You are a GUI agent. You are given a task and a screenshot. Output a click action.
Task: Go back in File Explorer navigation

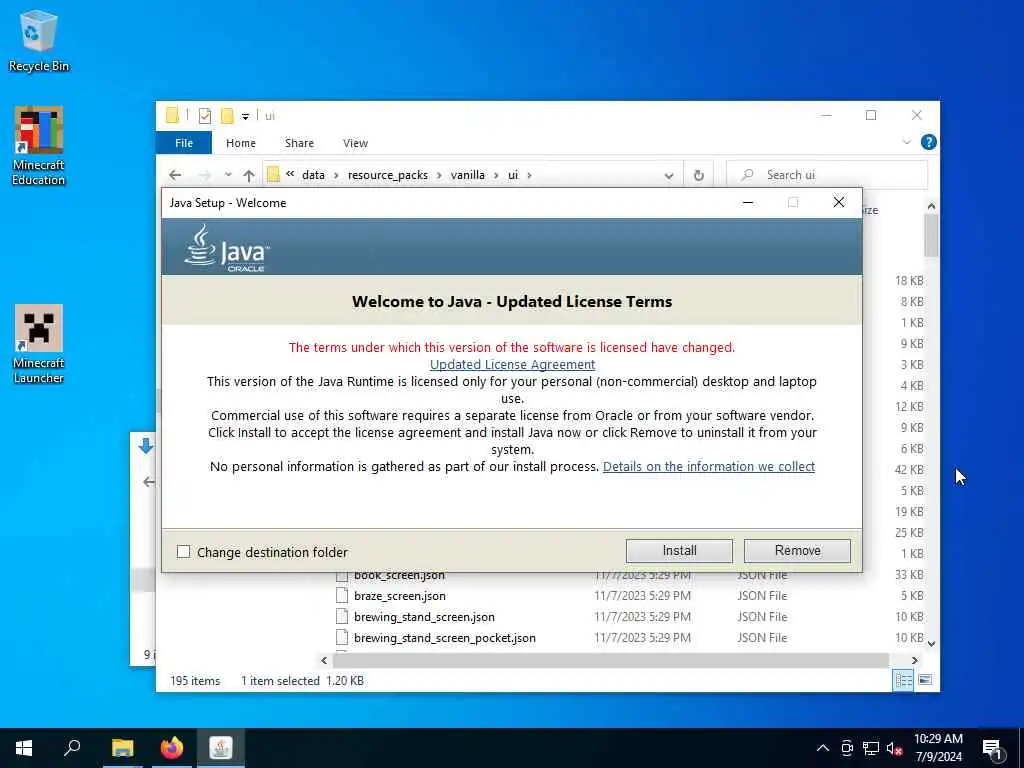tap(174, 175)
